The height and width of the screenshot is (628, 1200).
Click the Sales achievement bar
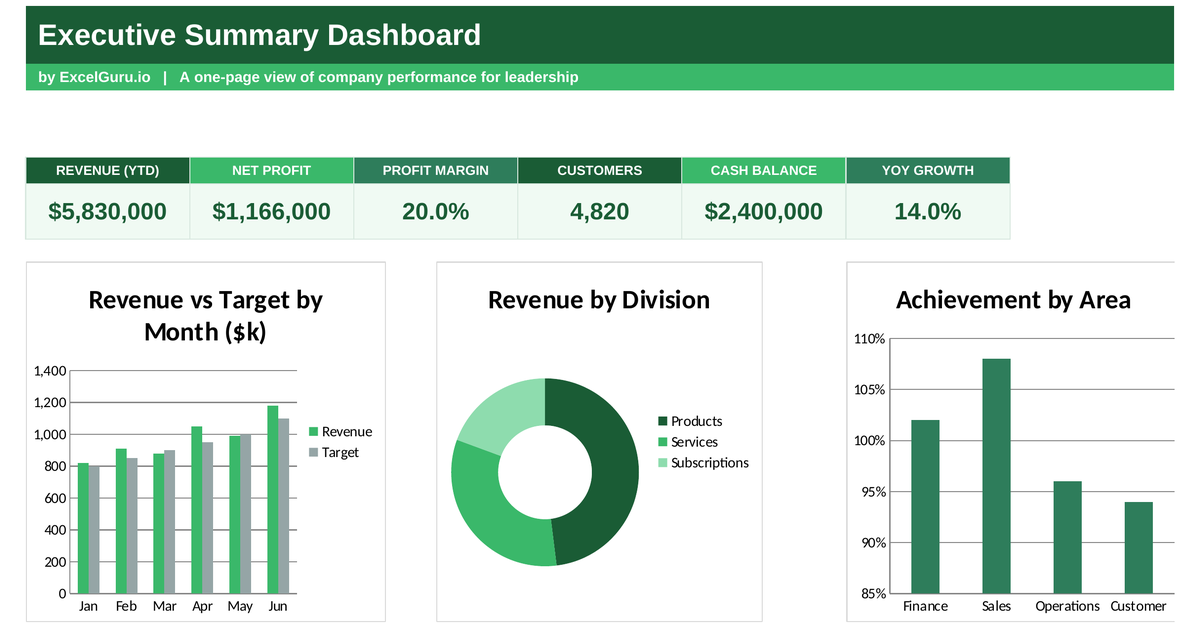[x=996, y=476]
